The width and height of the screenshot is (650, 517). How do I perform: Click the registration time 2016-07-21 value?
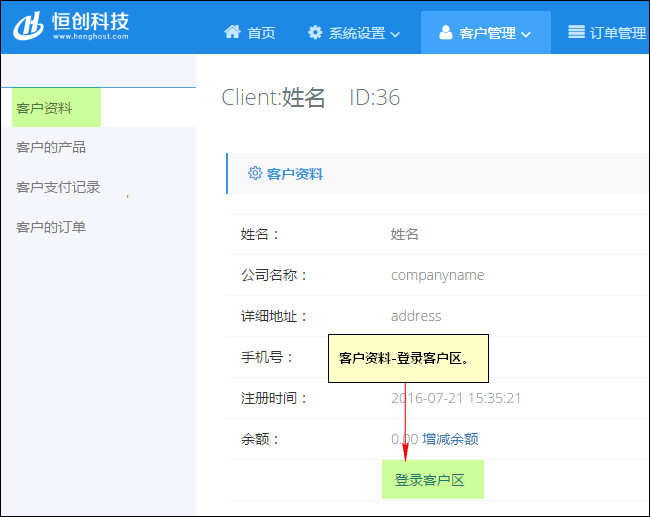coord(456,398)
